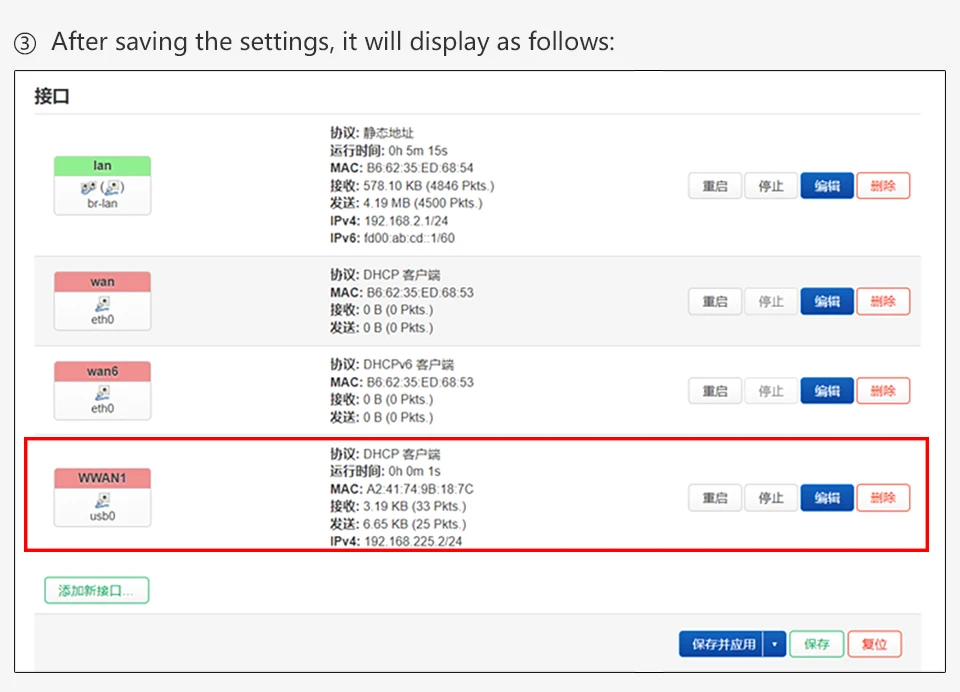The image size is (960, 692).
Task: Restart the WWAN1 interface with 重启
Action: pos(714,497)
